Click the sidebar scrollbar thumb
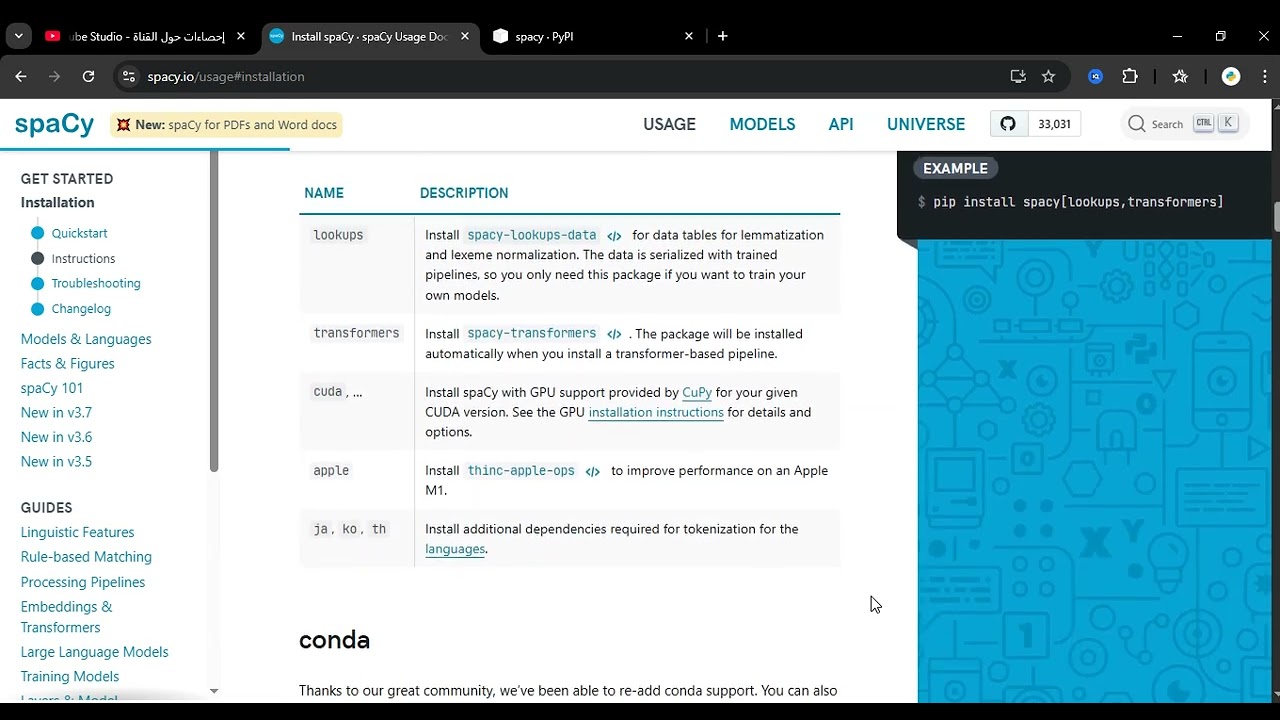 [213, 311]
